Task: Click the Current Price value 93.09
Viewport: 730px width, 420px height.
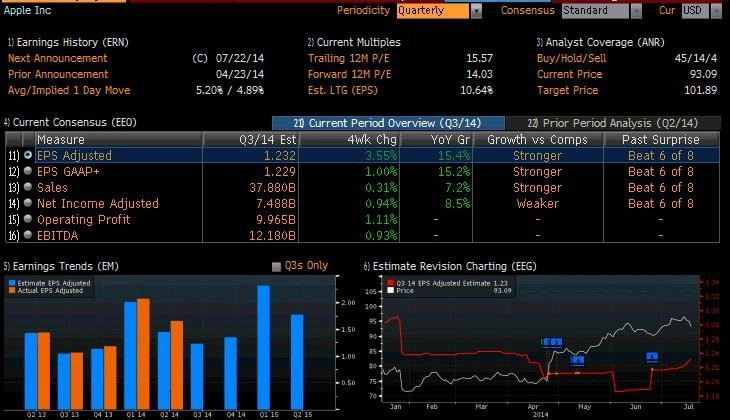Action: (x=703, y=75)
